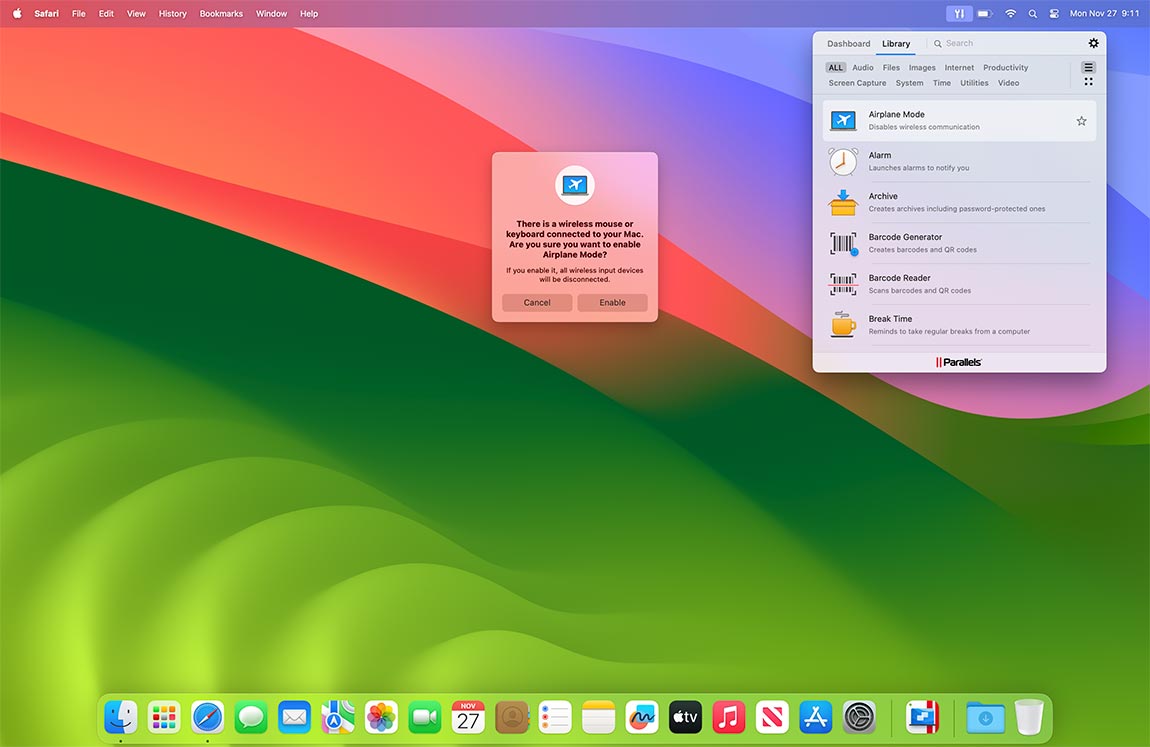Image resolution: width=1150 pixels, height=747 pixels.
Task: Select the Archive box icon
Action: point(843,203)
